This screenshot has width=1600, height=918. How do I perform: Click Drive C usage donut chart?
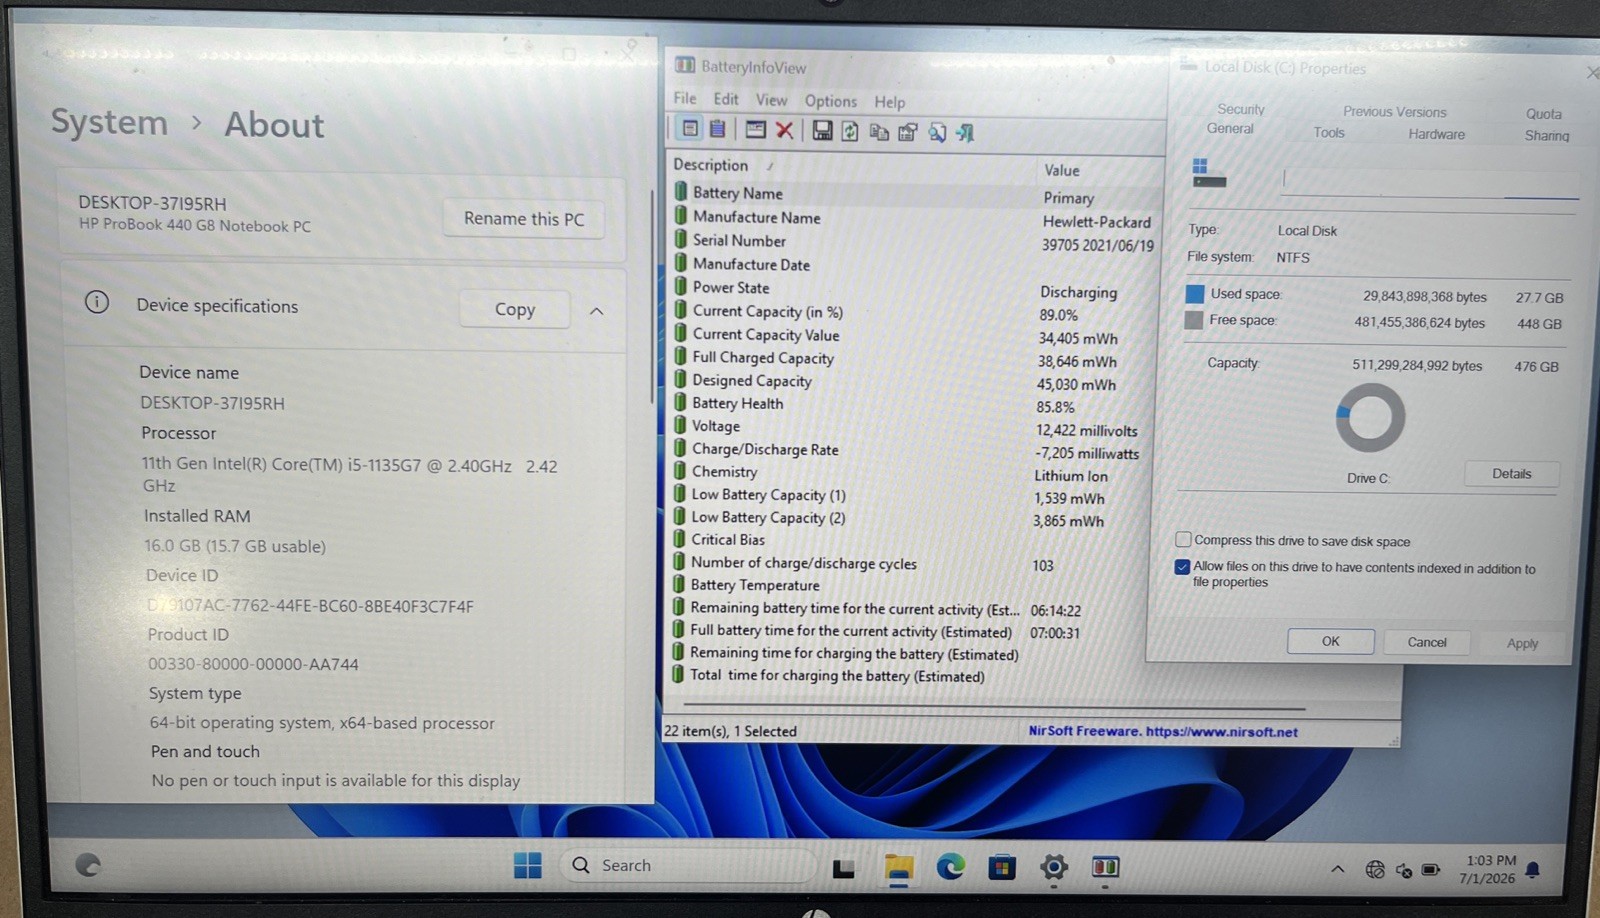[x=1370, y=418]
